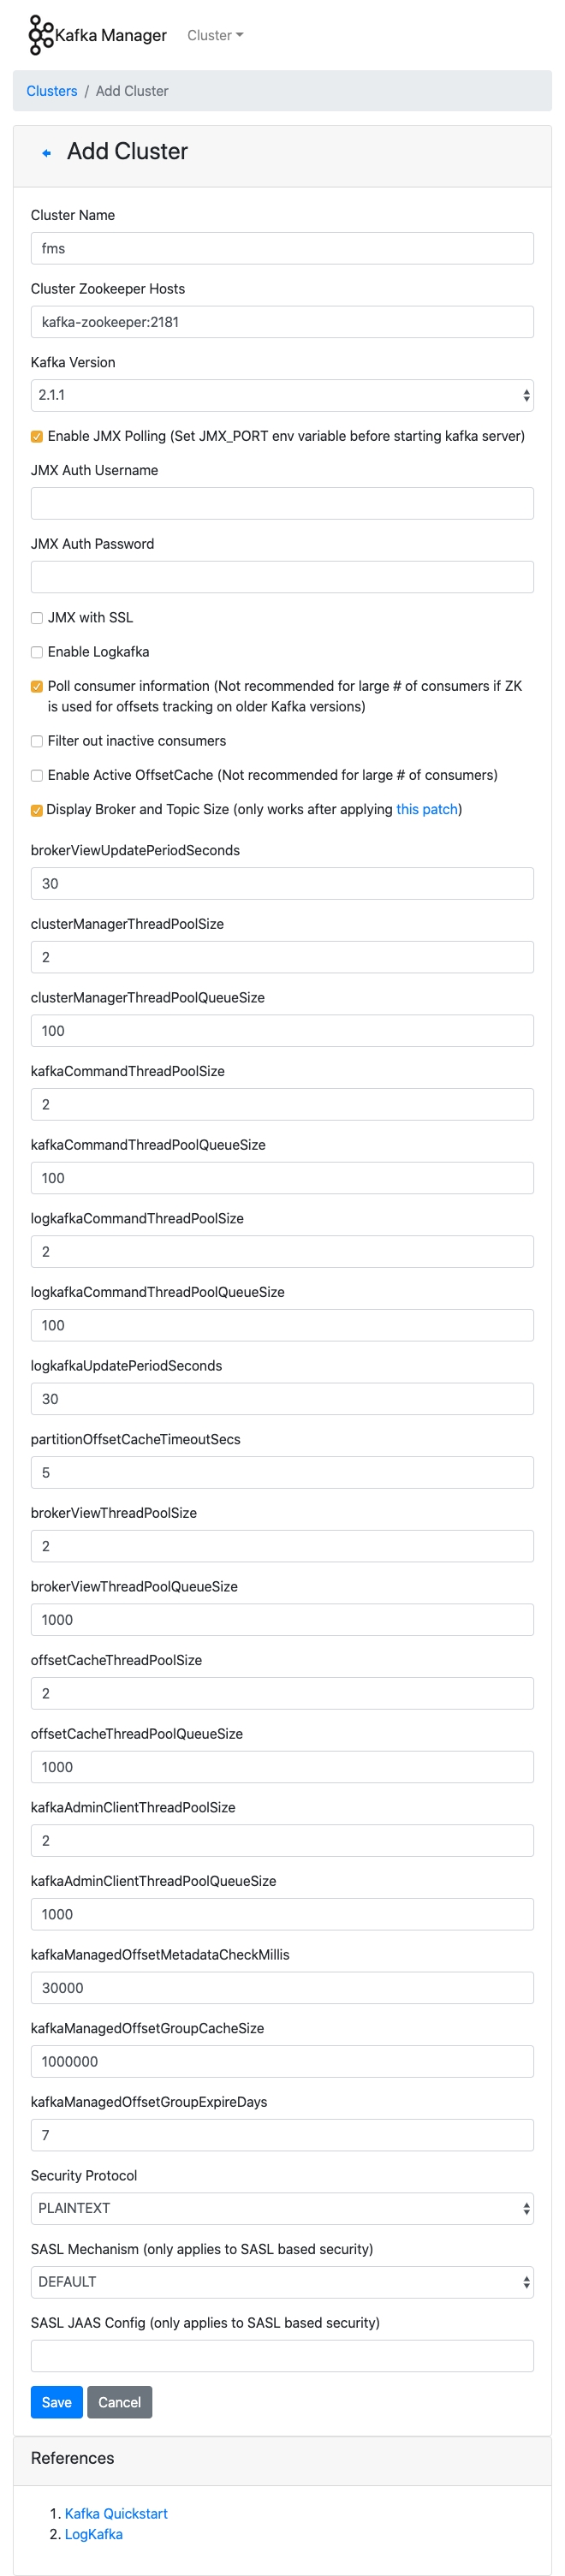Tick the Enable Logkafka checkbox
Viewport: 565px width, 2576px height.
pos(37,652)
